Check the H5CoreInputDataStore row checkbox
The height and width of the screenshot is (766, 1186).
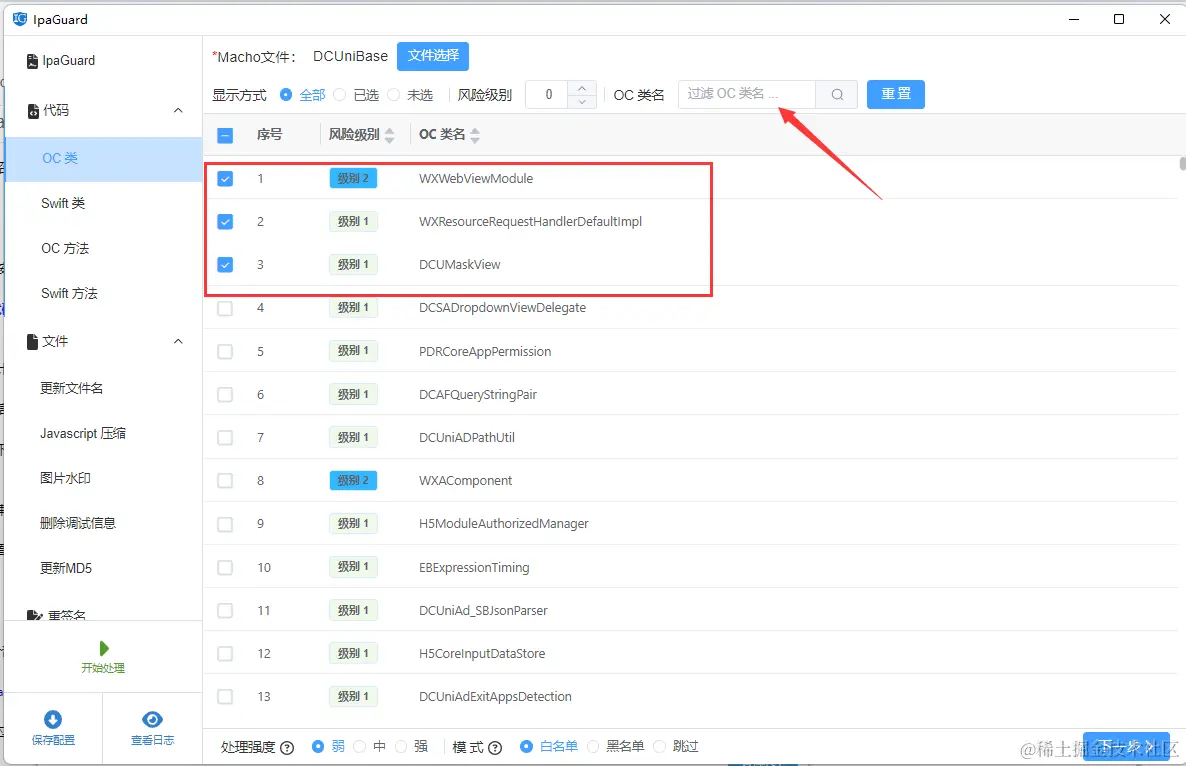coord(225,653)
